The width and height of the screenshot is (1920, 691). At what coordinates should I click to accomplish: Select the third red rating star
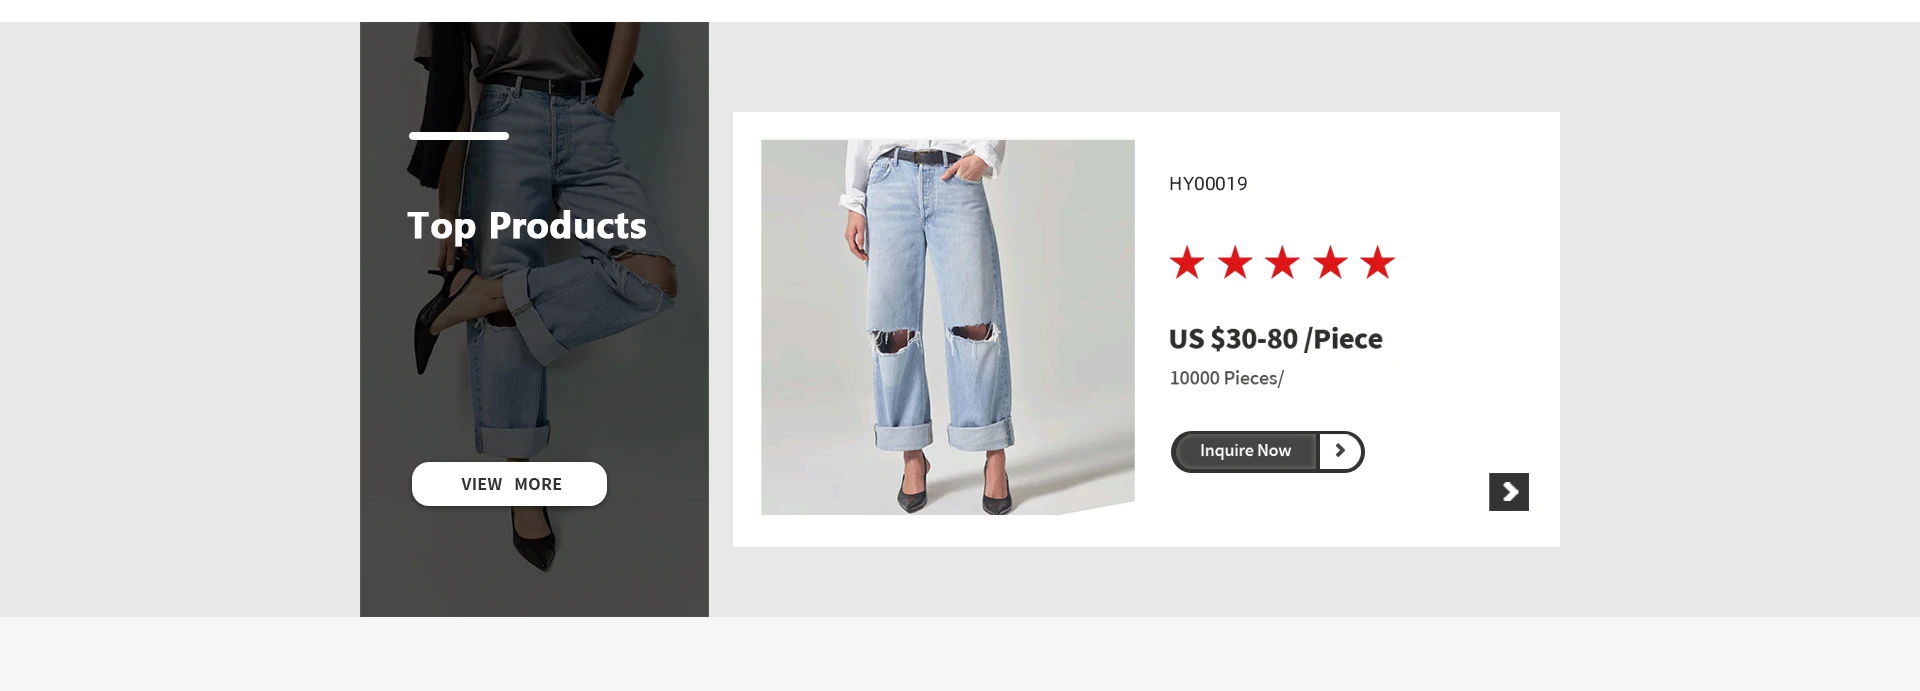tap(1282, 263)
